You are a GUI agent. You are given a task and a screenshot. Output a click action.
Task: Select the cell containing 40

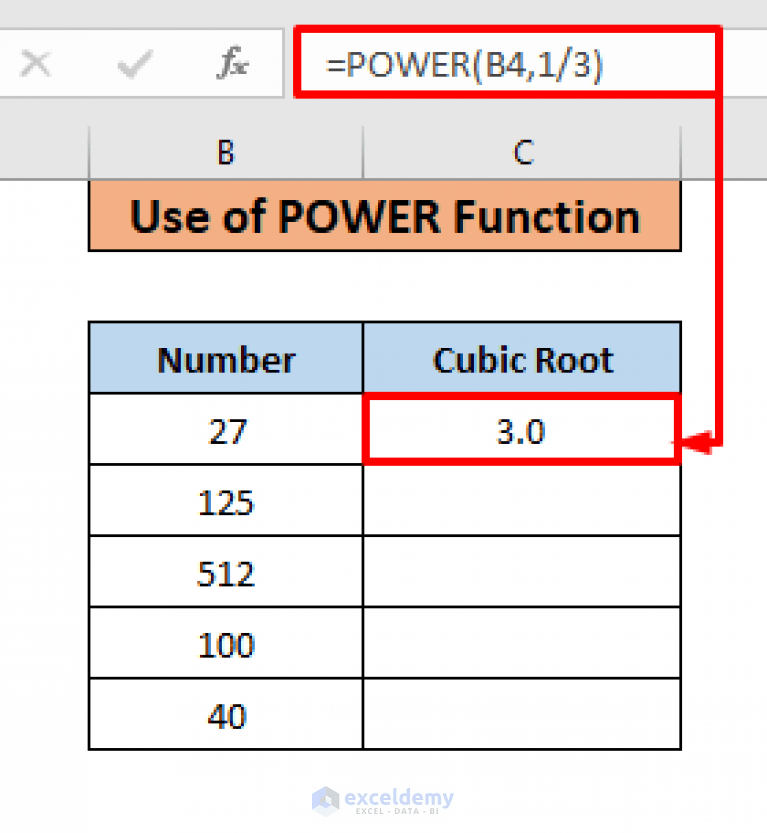tap(226, 714)
